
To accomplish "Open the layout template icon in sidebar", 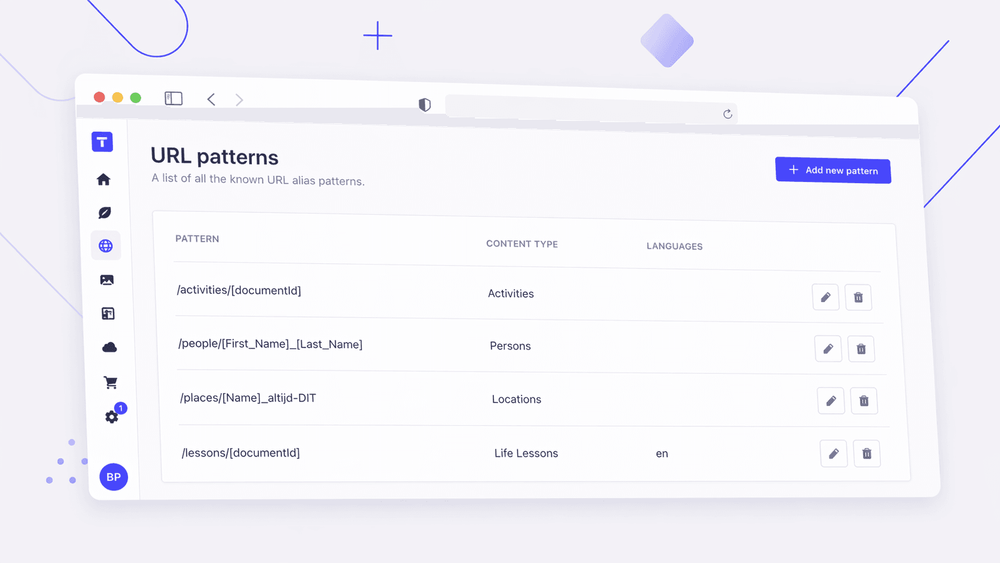I will [x=108, y=314].
